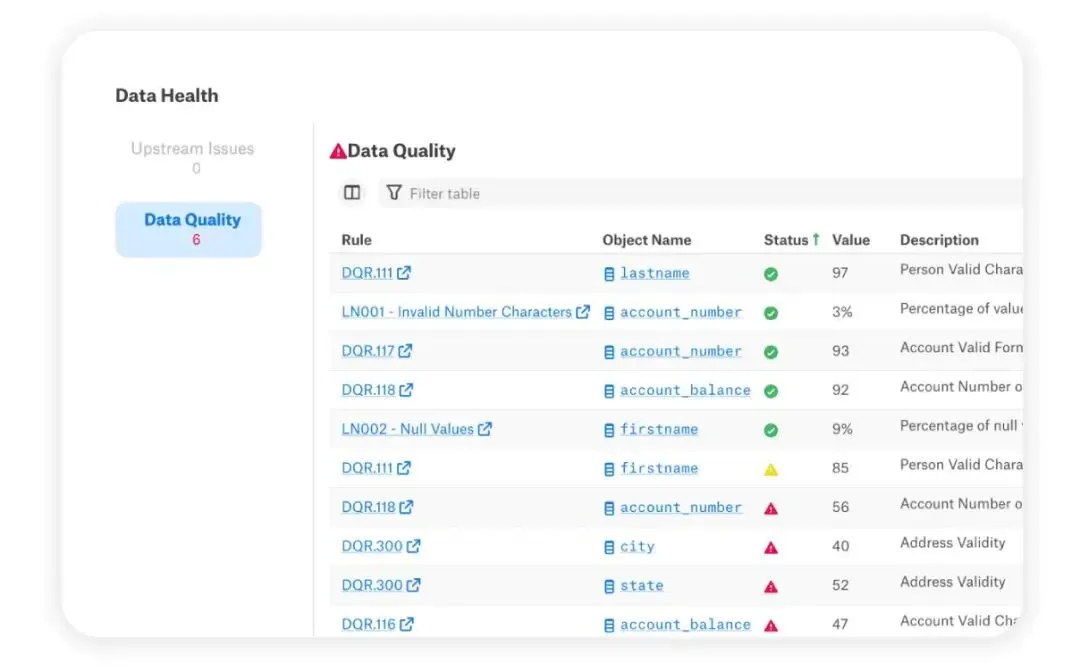The image size is (1080, 672).
Task: Click green check status on LN001 row
Action: [x=771, y=313]
